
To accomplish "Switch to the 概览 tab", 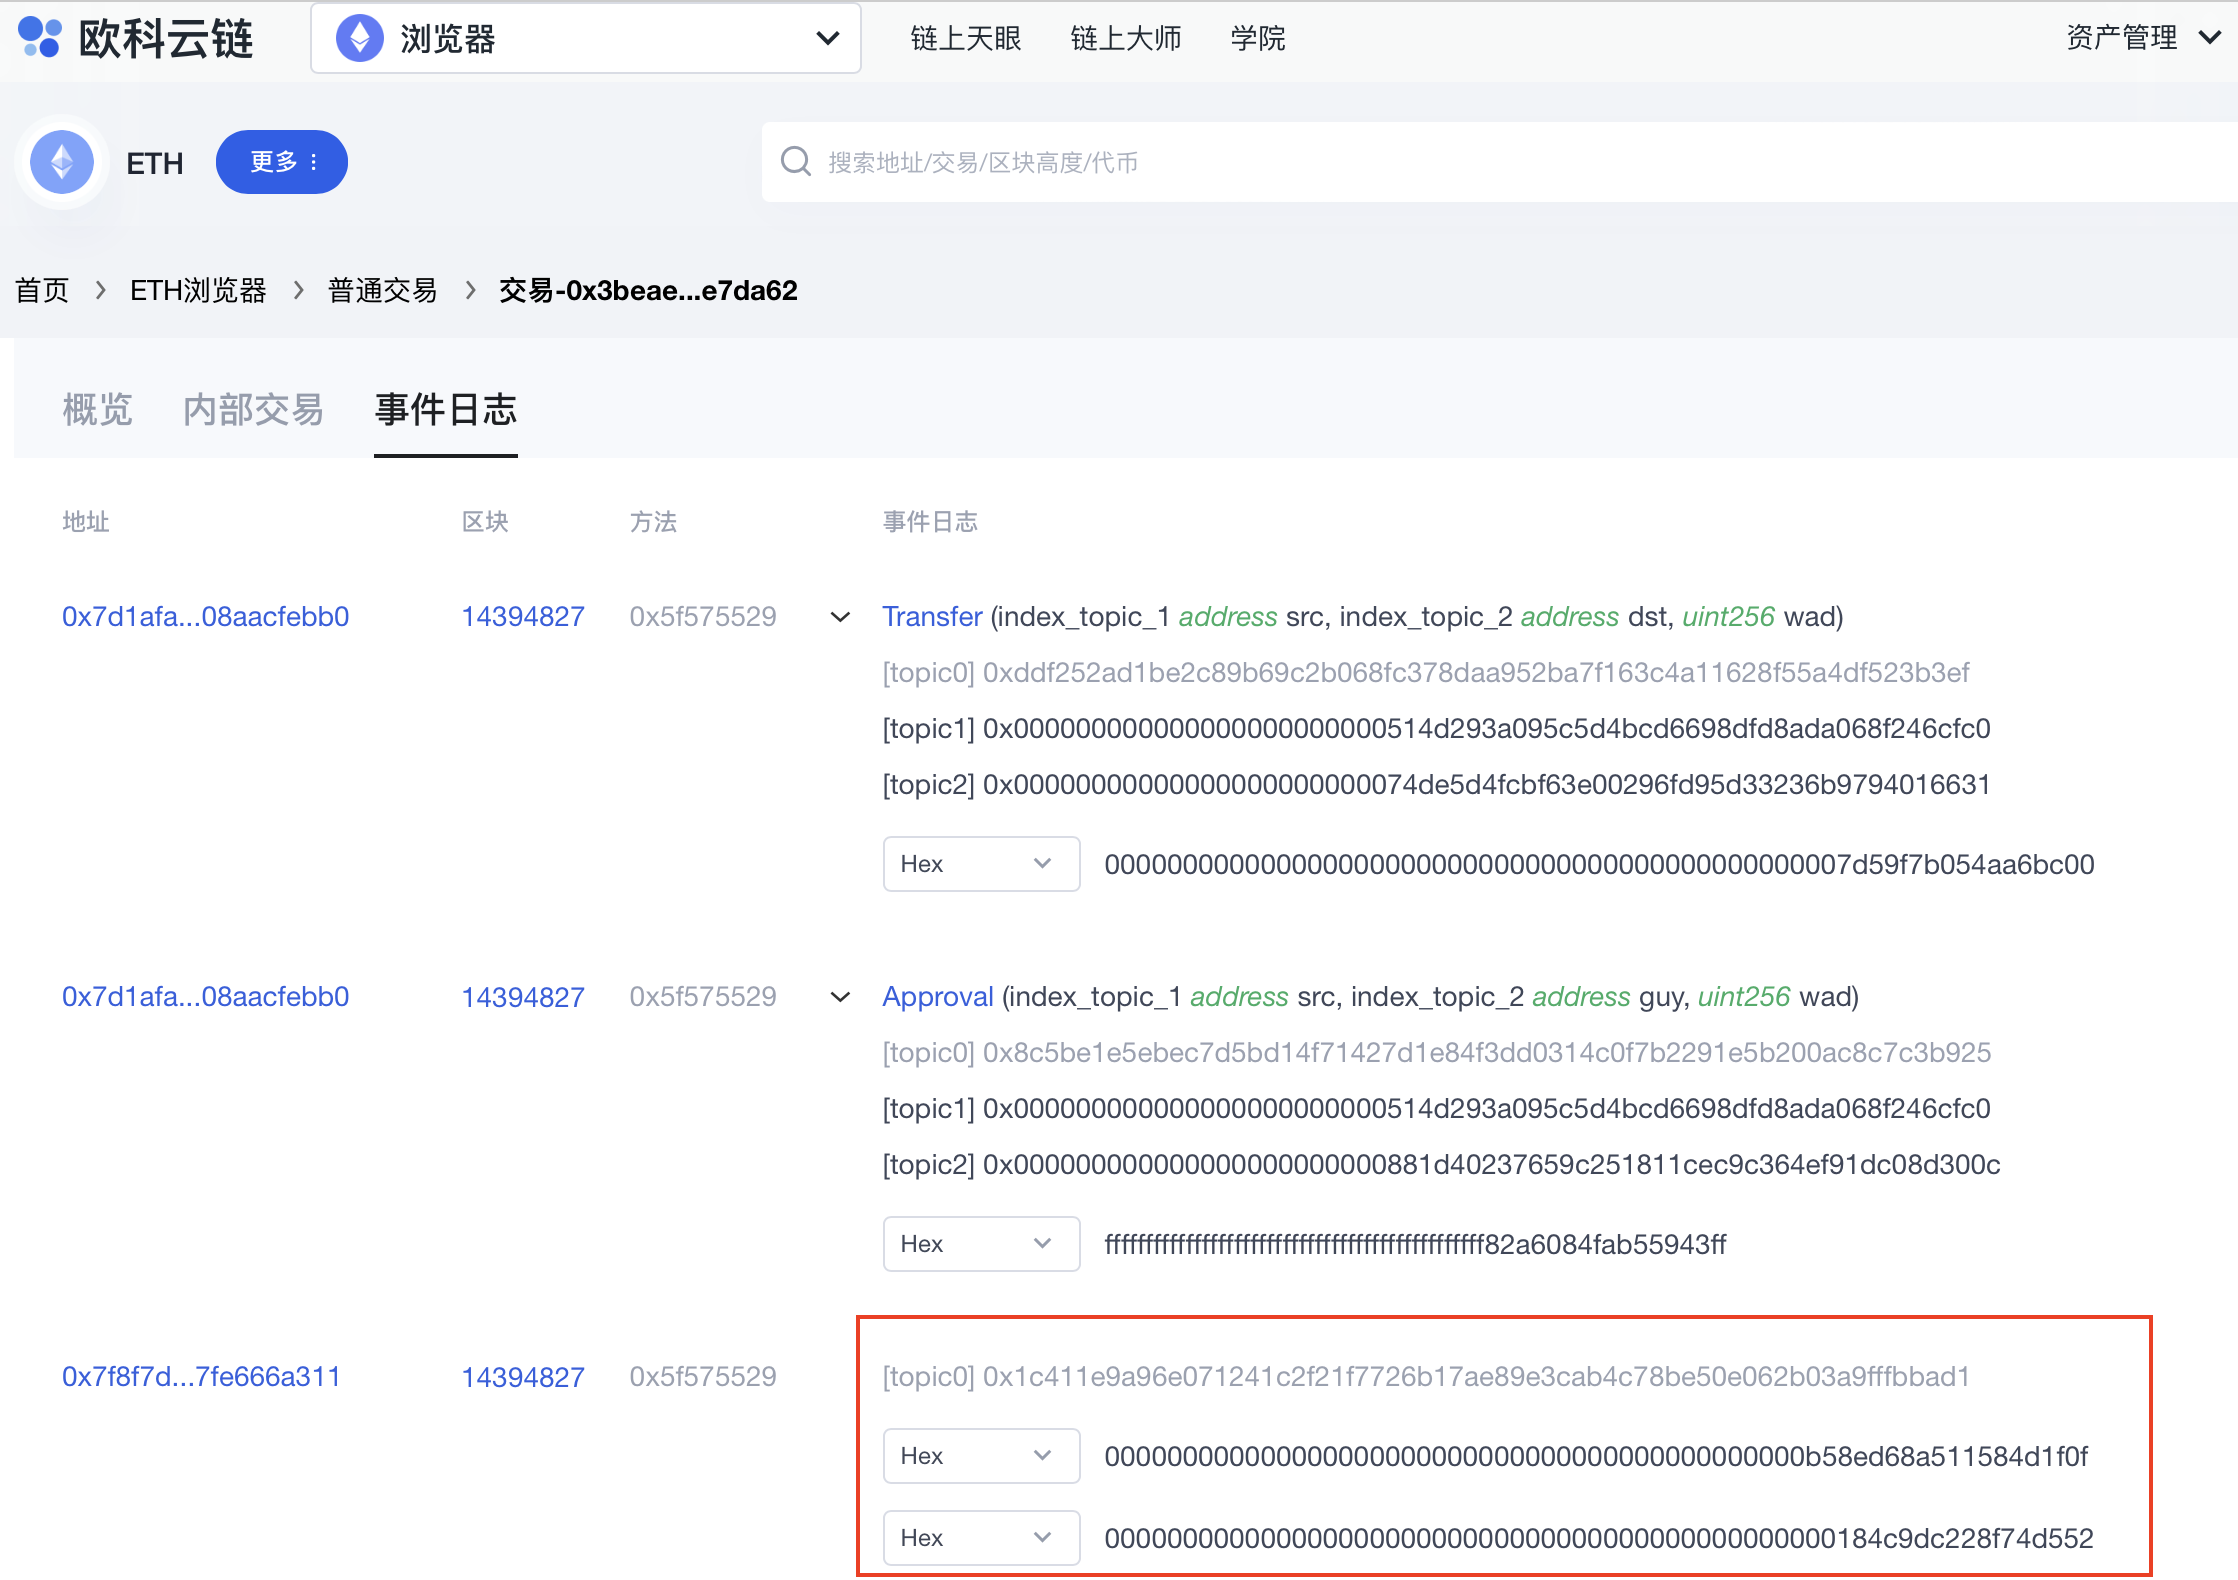I will tap(97, 410).
